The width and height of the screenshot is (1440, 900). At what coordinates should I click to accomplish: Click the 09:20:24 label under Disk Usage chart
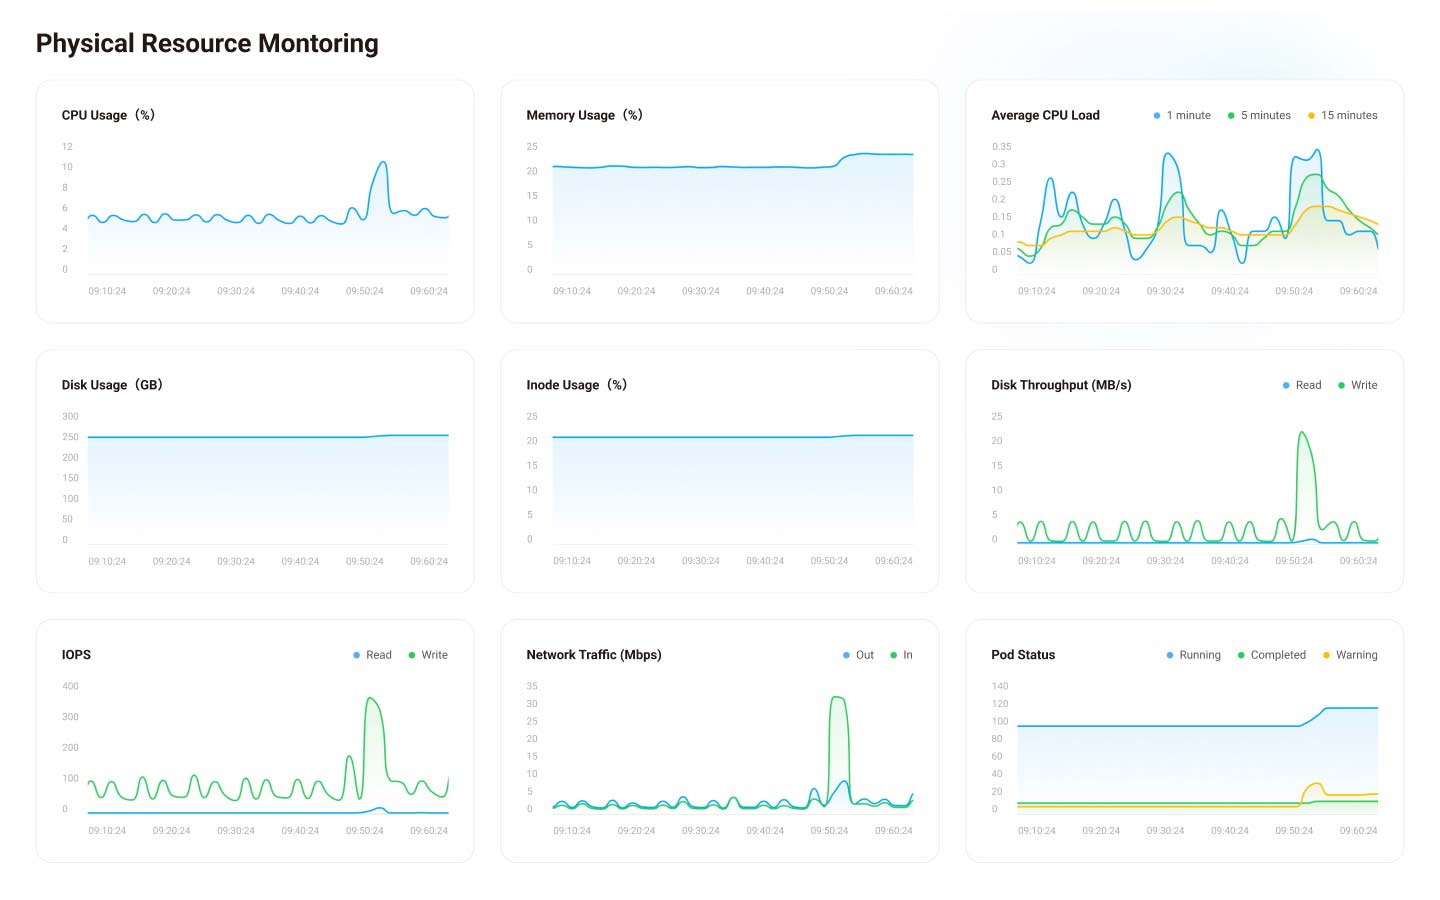click(x=172, y=561)
